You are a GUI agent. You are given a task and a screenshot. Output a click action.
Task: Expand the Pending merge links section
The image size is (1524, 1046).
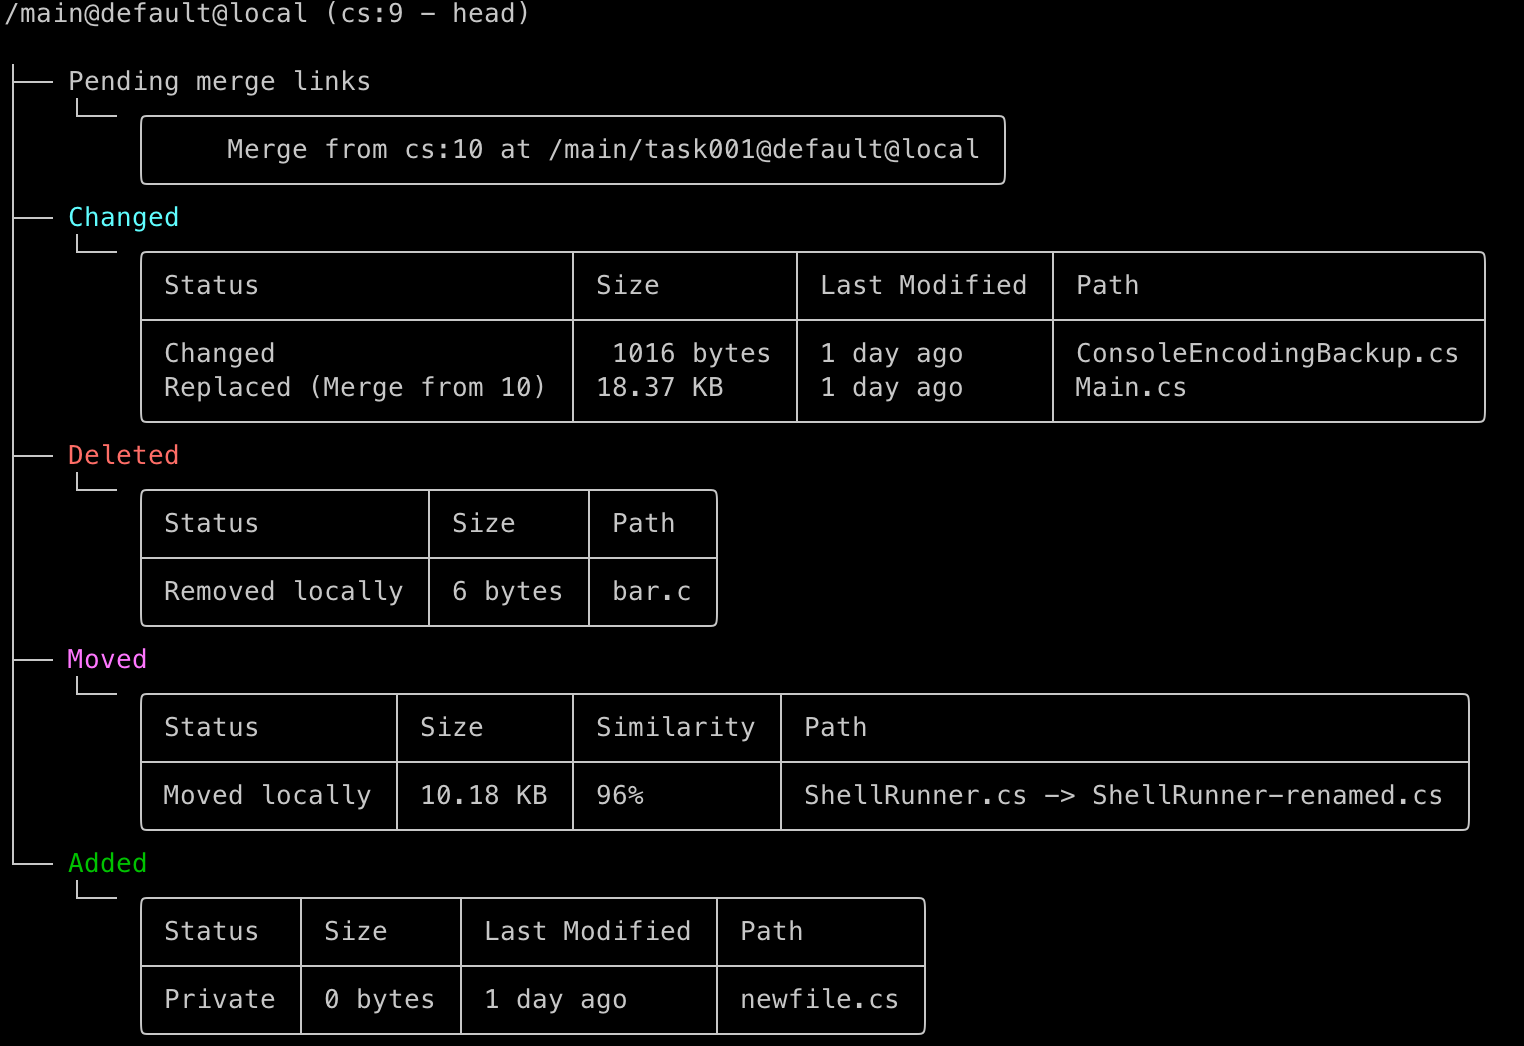pyautogui.click(x=219, y=81)
